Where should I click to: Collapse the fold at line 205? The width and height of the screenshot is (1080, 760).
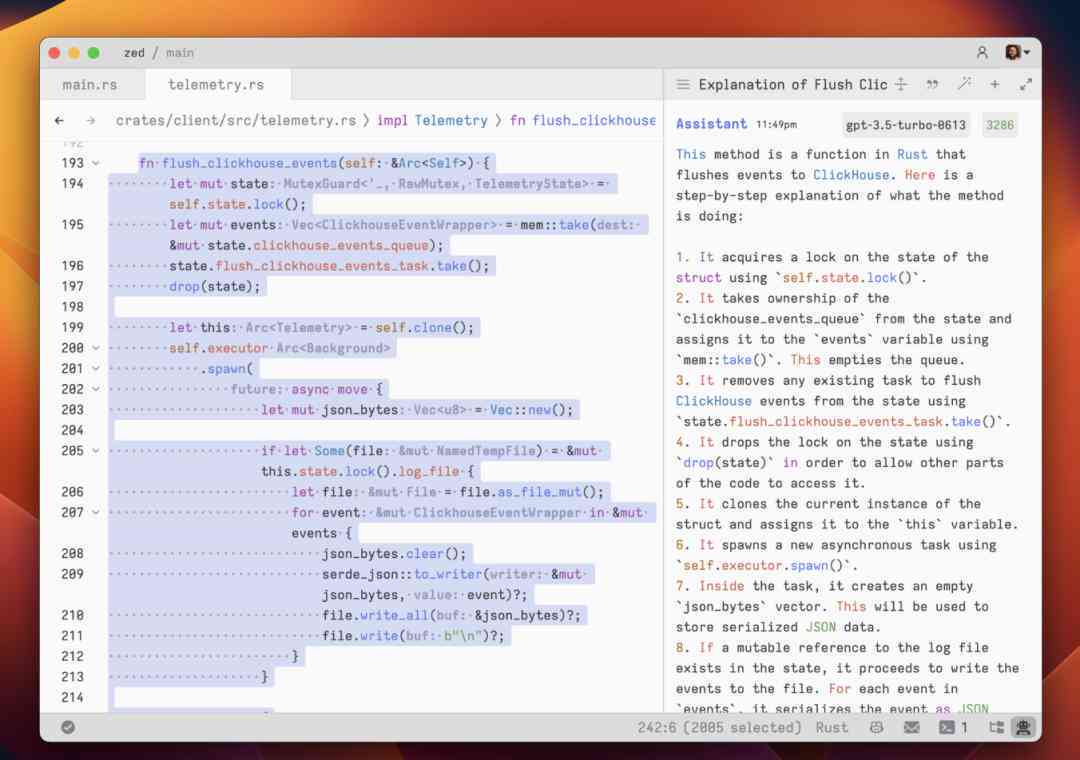96,451
